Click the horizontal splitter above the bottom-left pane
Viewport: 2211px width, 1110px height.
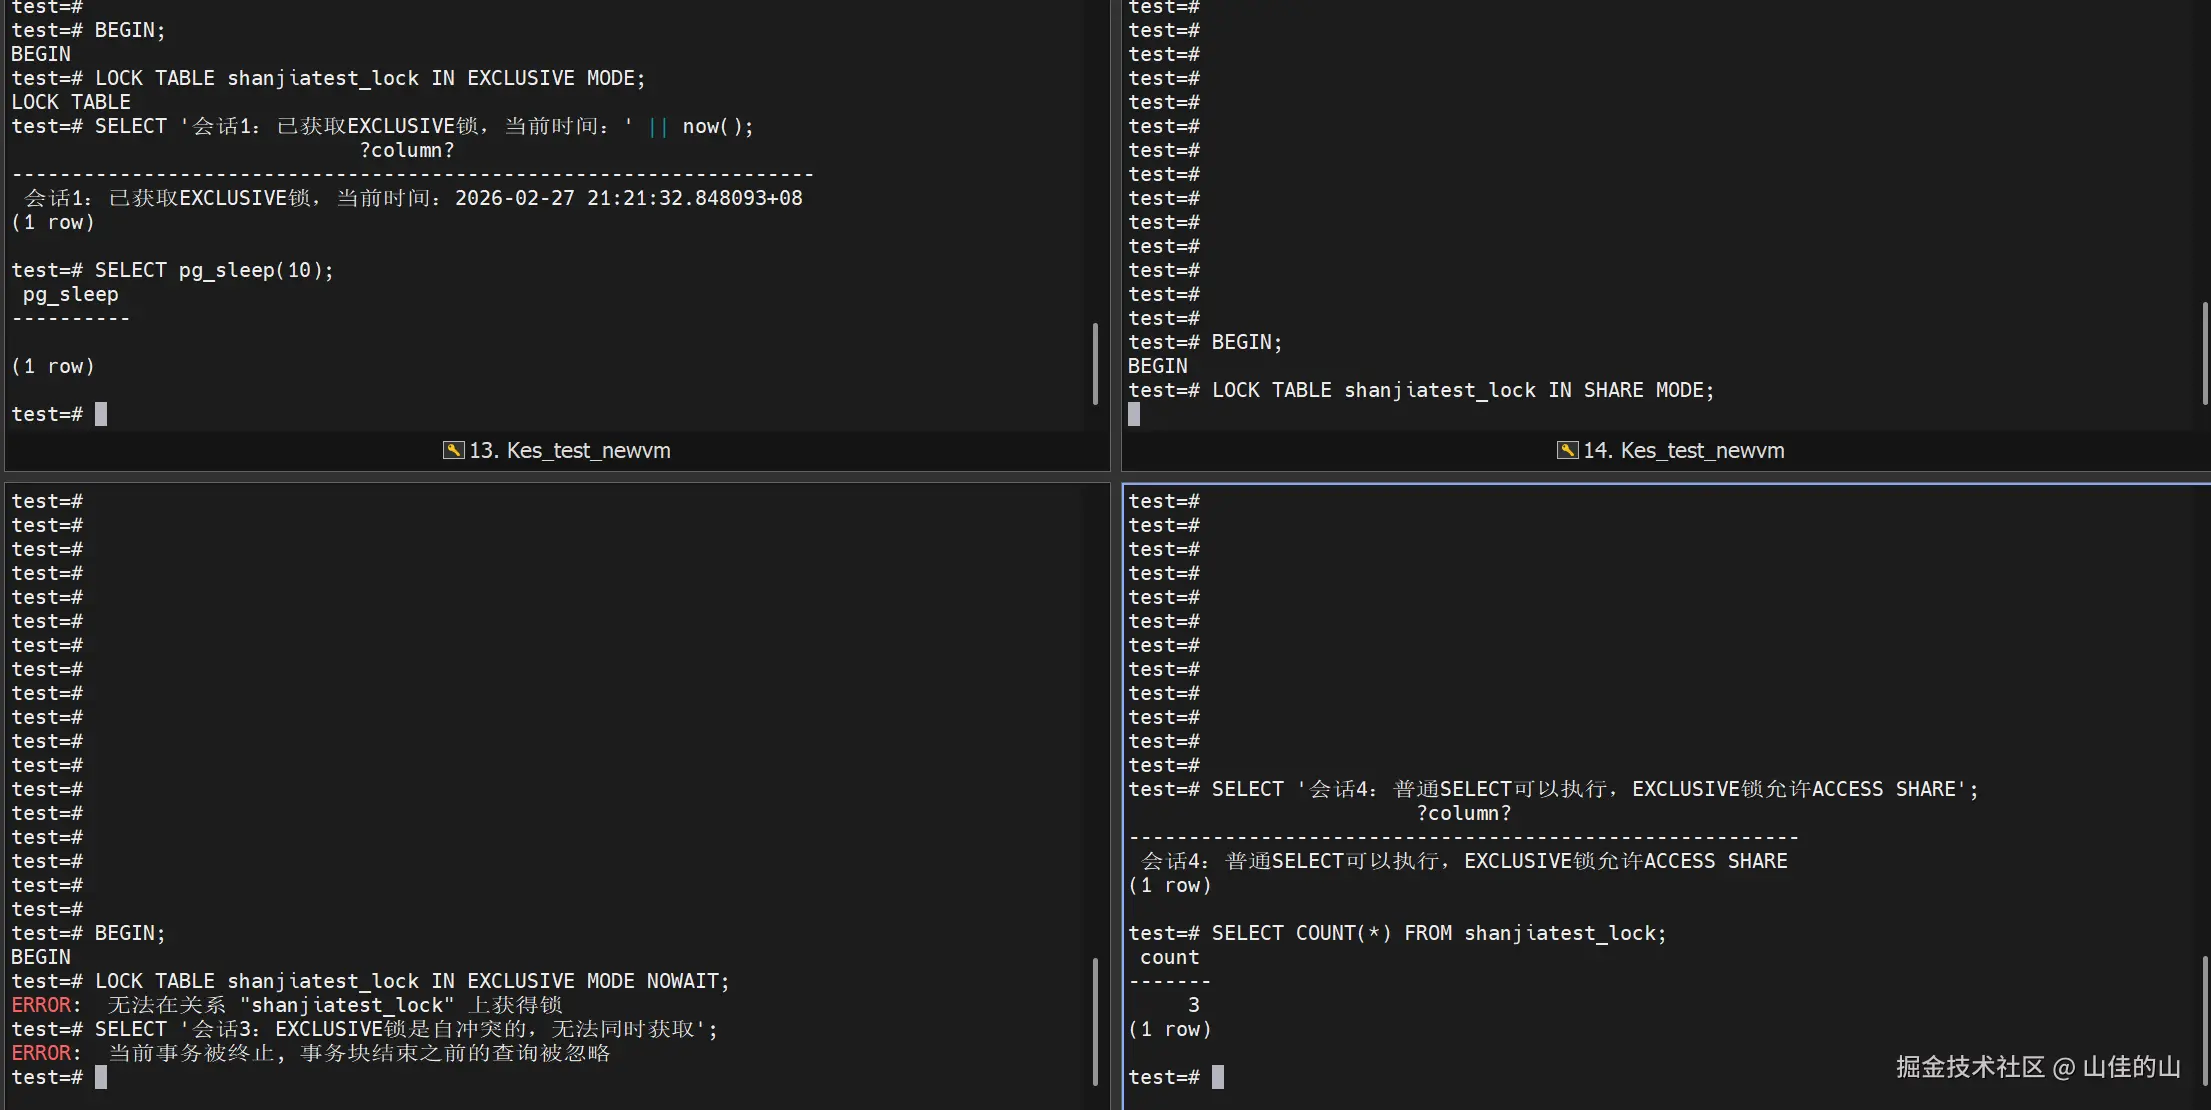coord(555,477)
